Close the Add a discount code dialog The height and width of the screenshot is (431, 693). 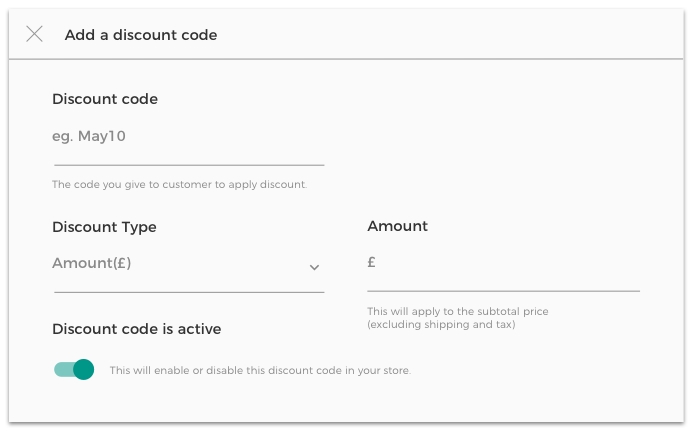35,34
